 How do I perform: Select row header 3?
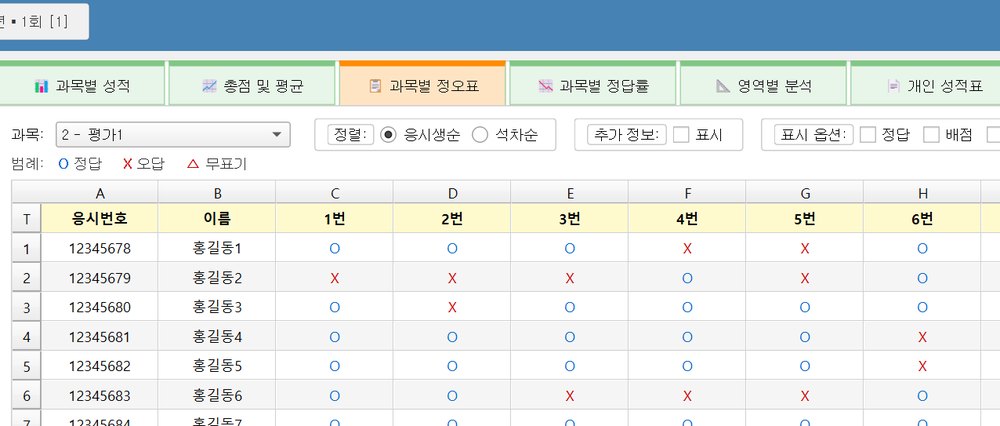[x=27, y=307]
